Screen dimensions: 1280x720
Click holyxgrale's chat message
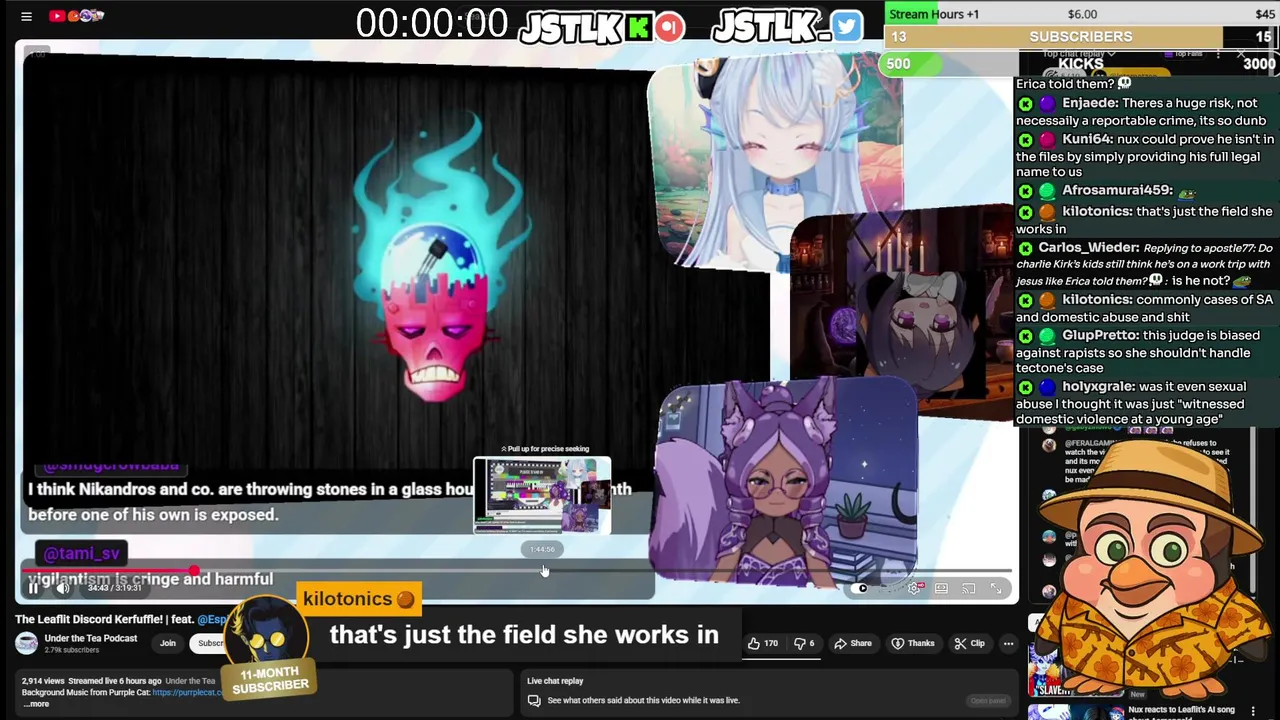[x=1145, y=403]
